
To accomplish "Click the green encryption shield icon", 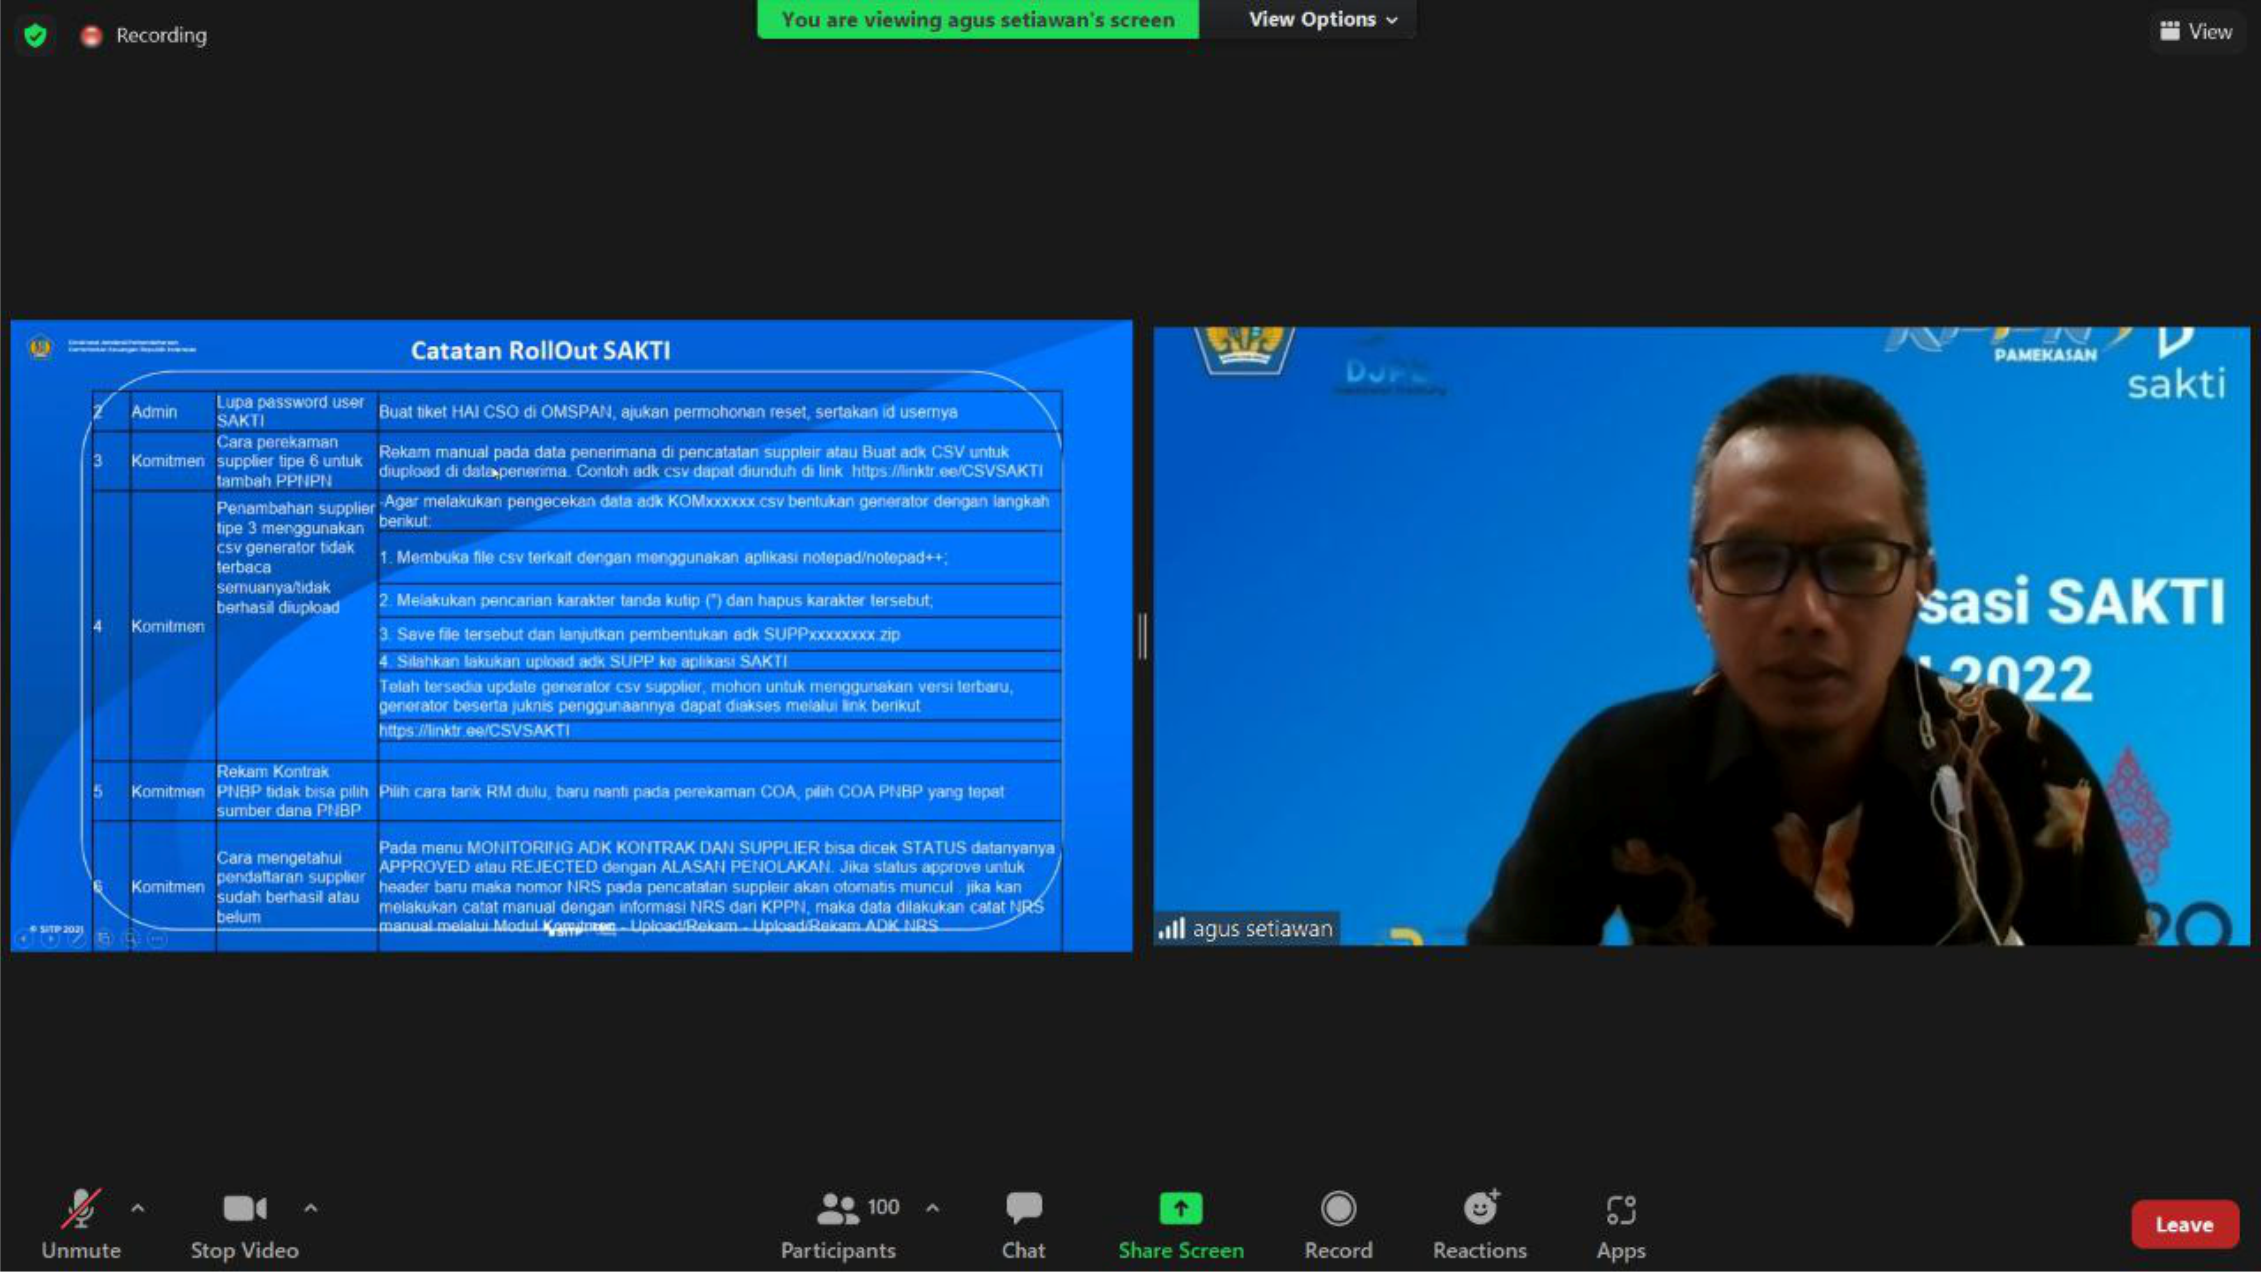I will point(35,36).
